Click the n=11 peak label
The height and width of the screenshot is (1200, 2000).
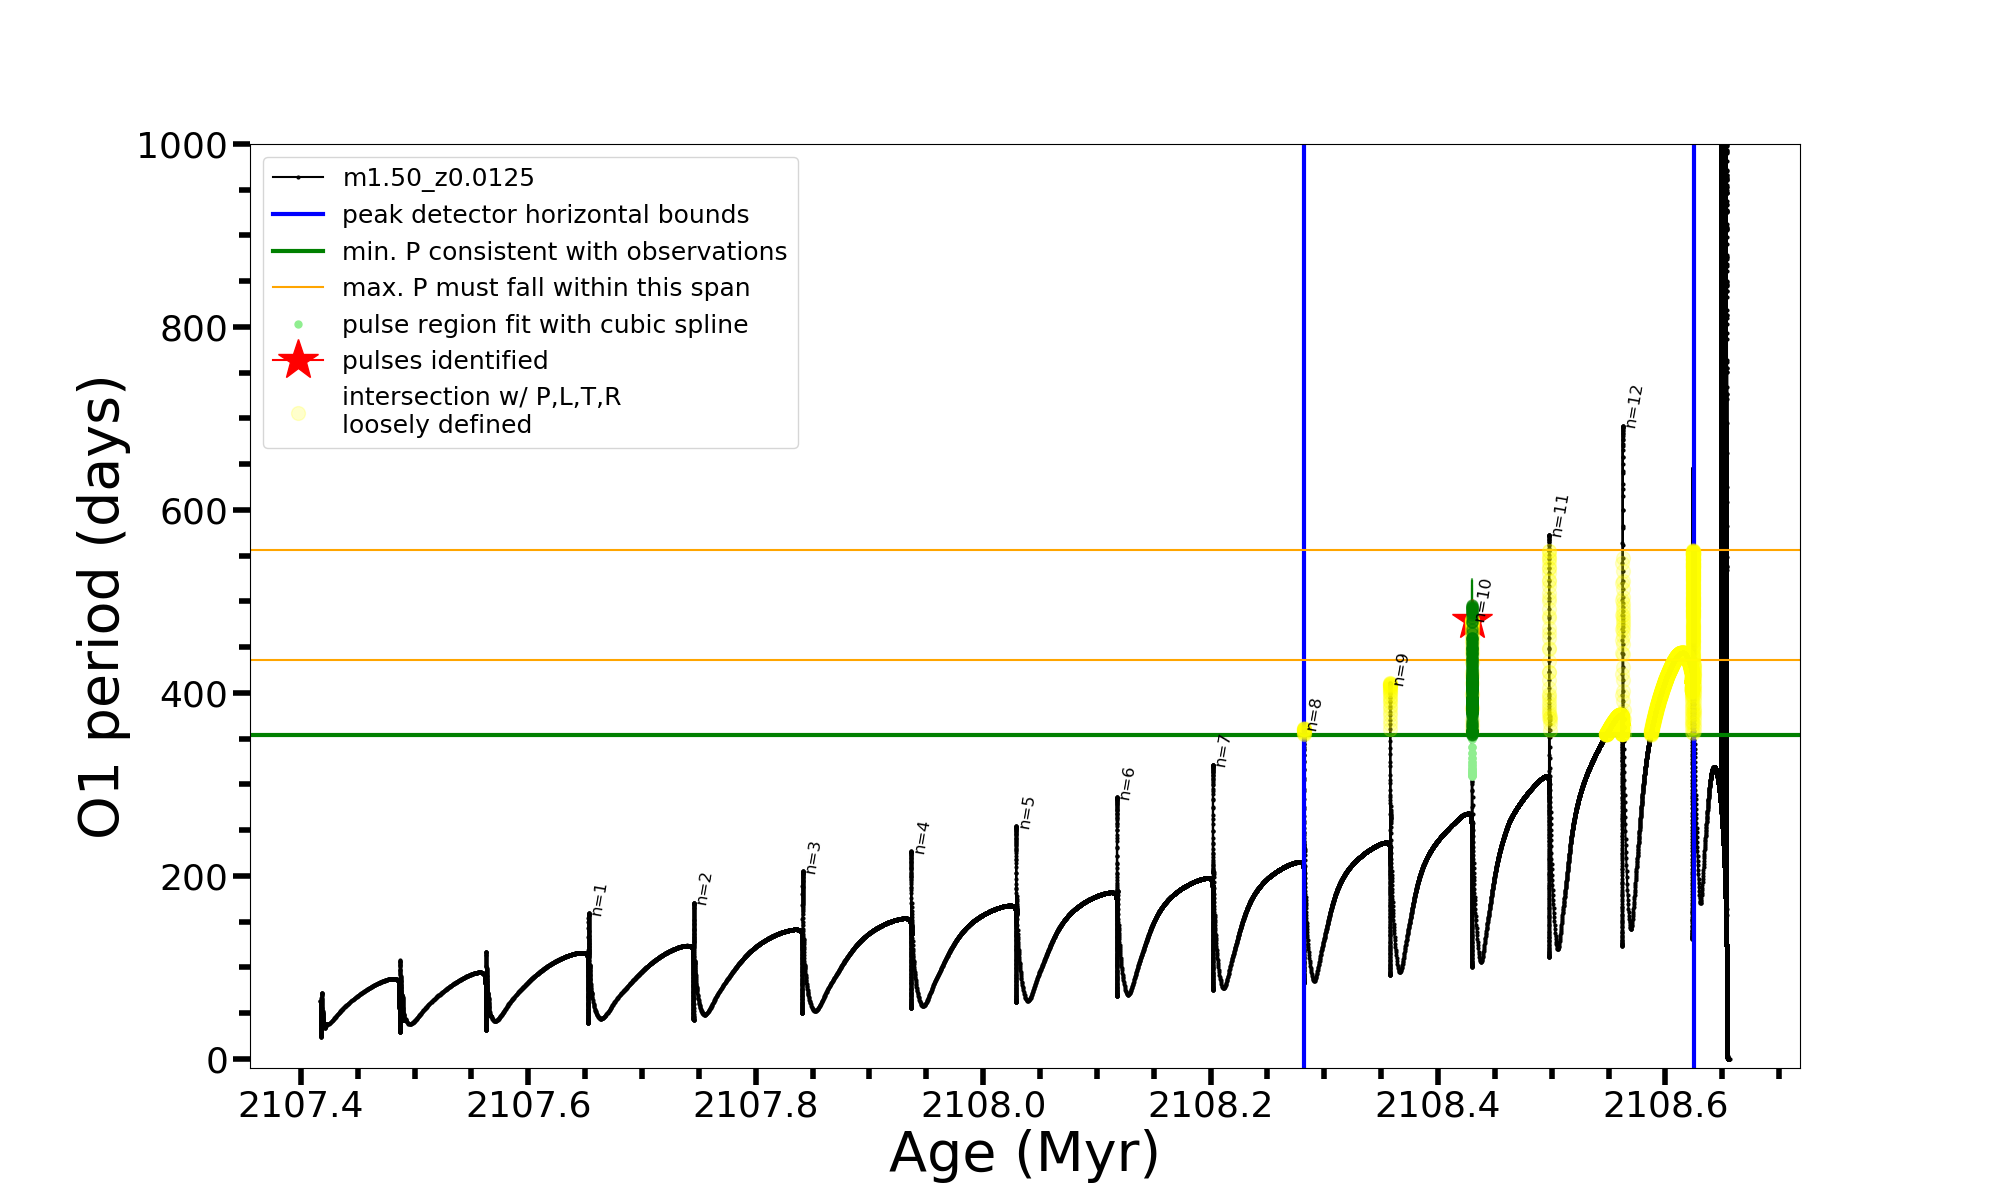click(x=1560, y=516)
